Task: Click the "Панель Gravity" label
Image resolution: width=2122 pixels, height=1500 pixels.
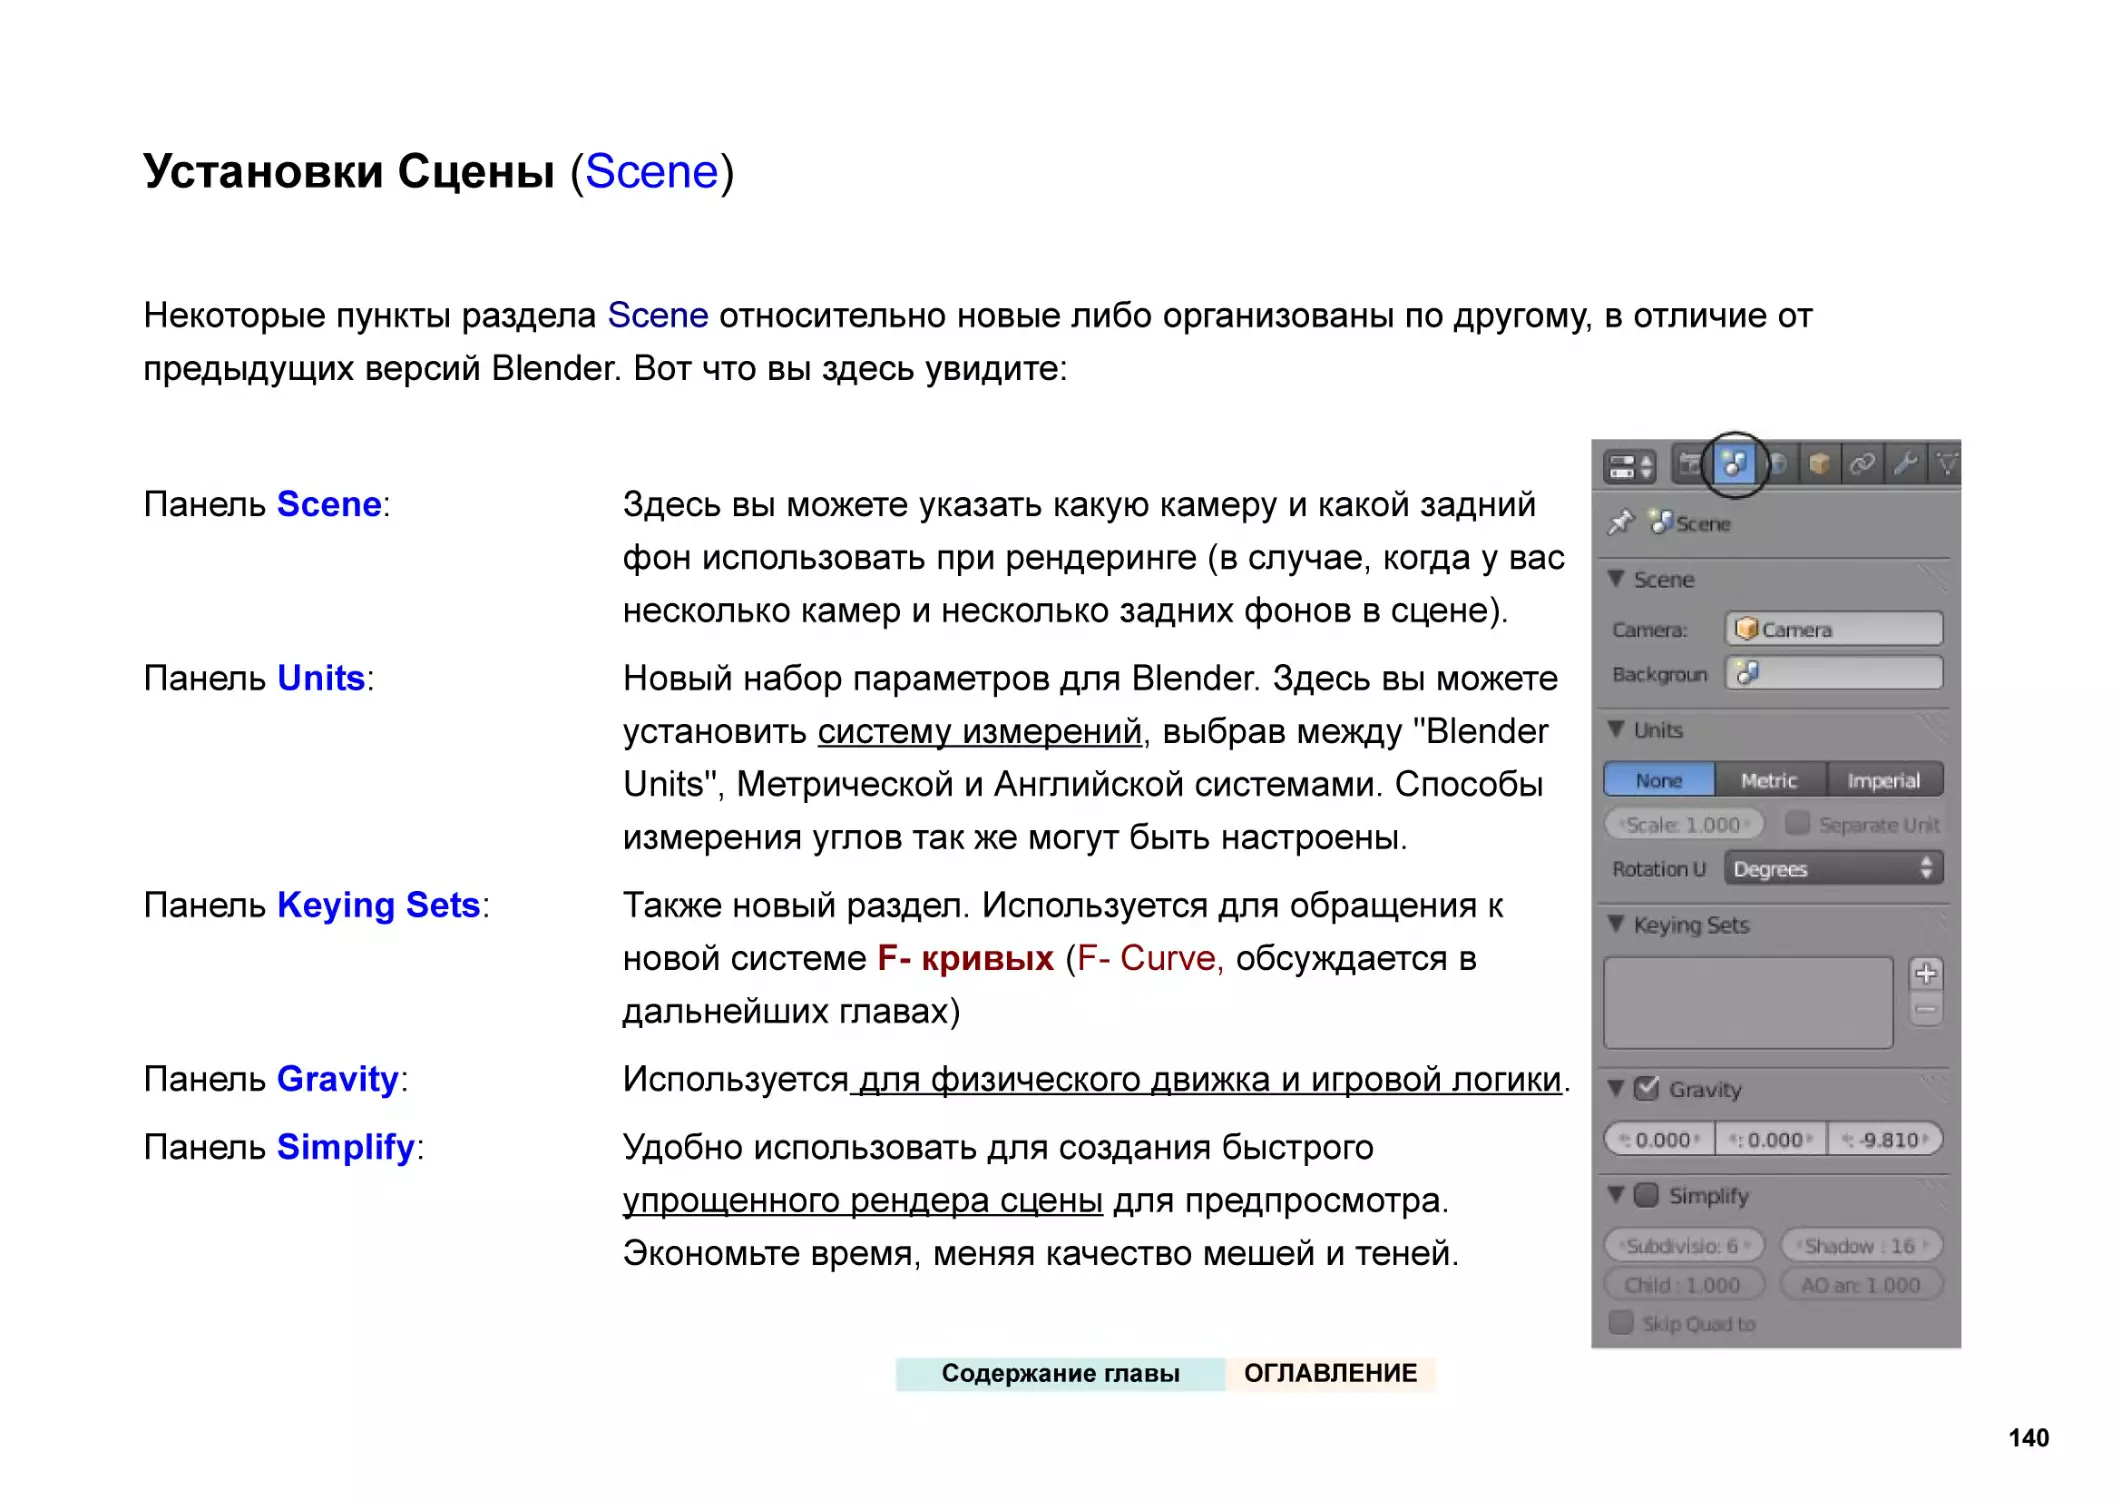Action: 276,1079
